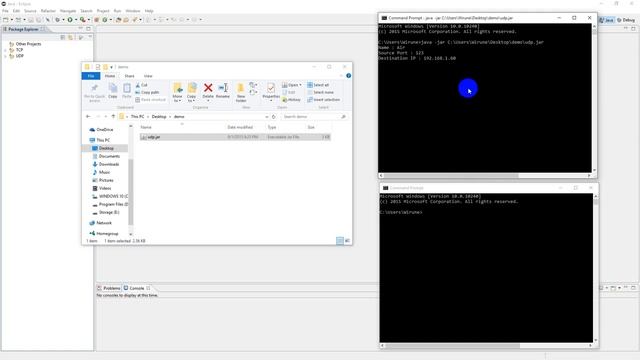640x360 pixels.
Task: Open the Copy to dropdown in the ribbon
Action: tap(191, 93)
